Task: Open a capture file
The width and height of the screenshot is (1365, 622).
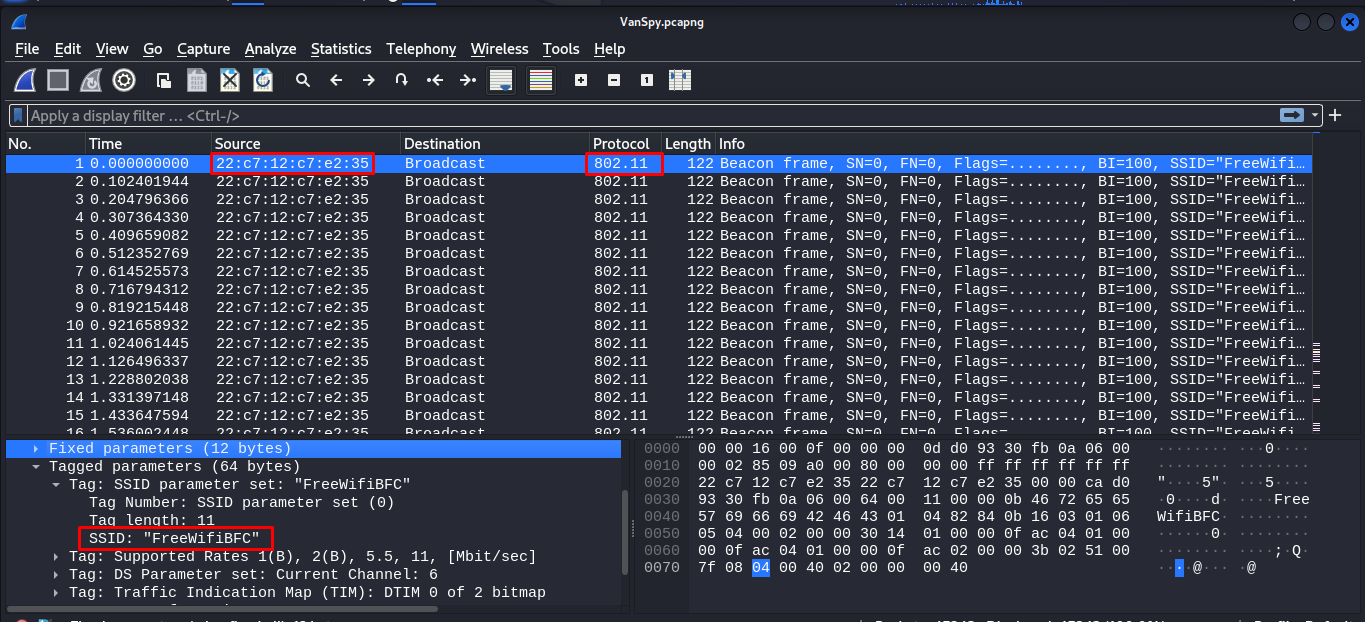Action: pyautogui.click(x=164, y=80)
